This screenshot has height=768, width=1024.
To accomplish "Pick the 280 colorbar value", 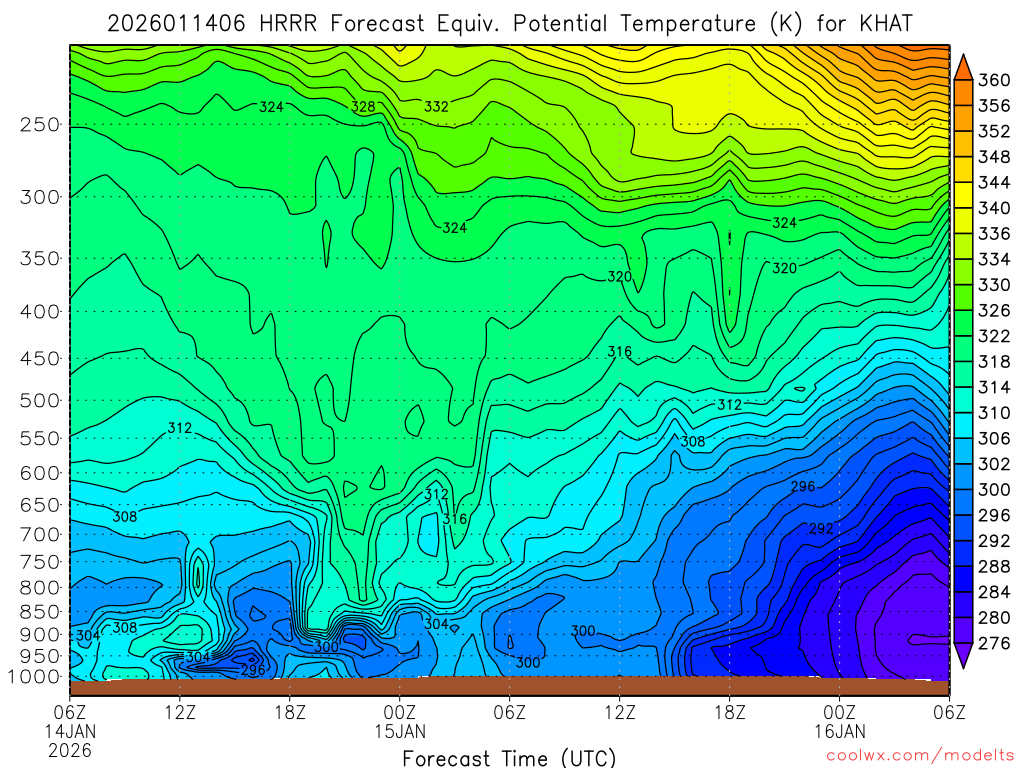I will pos(993,617).
